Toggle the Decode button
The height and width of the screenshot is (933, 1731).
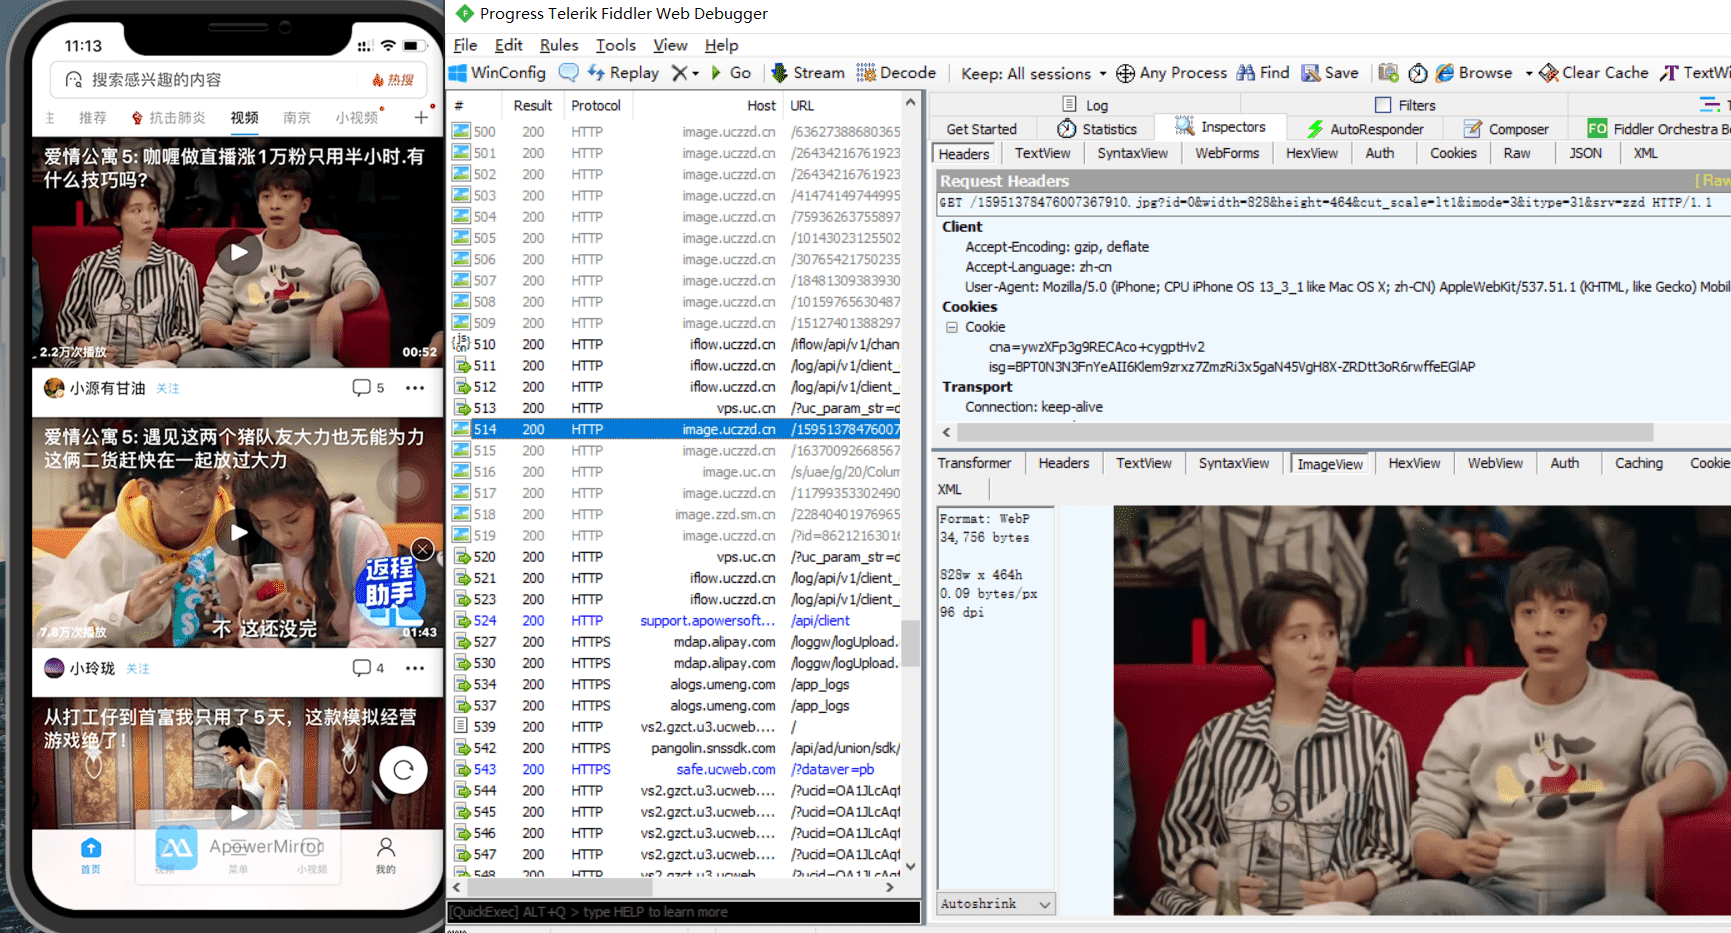point(896,72)
